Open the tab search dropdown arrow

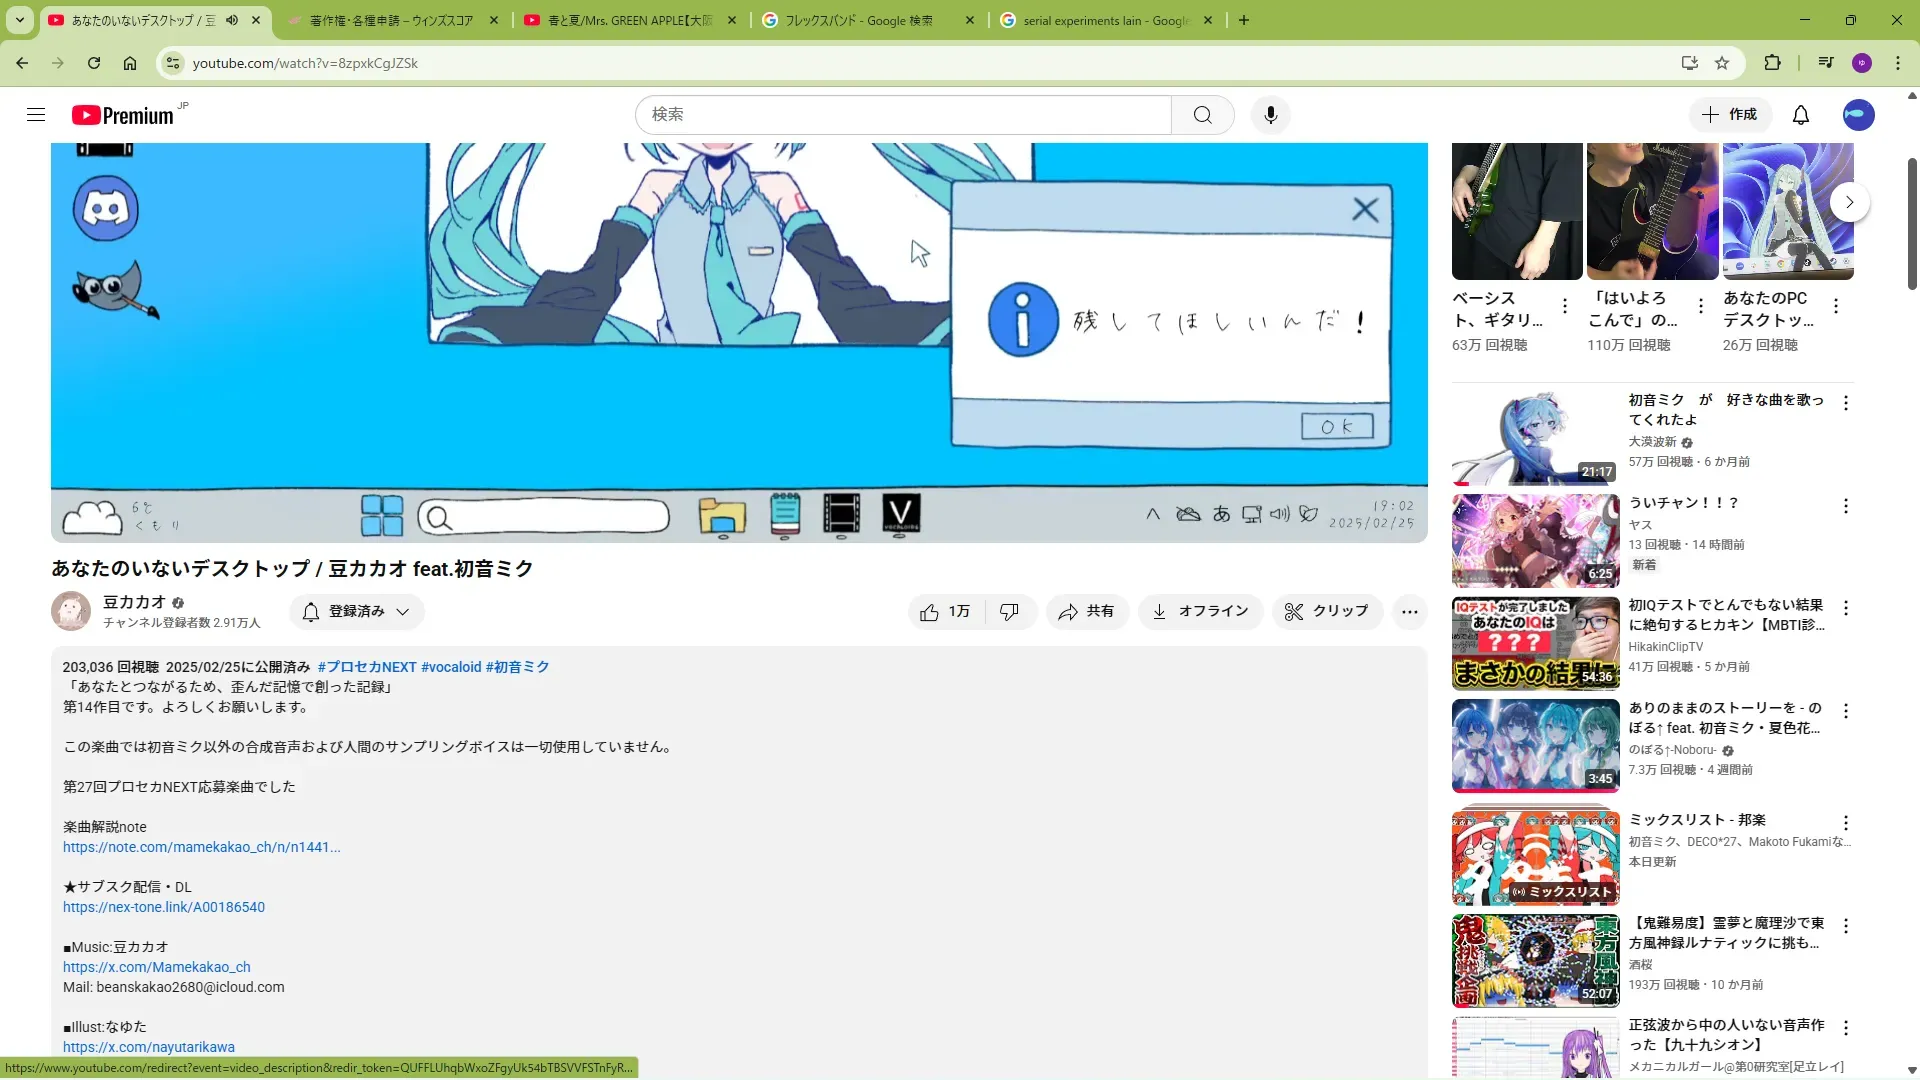[20, 20]
